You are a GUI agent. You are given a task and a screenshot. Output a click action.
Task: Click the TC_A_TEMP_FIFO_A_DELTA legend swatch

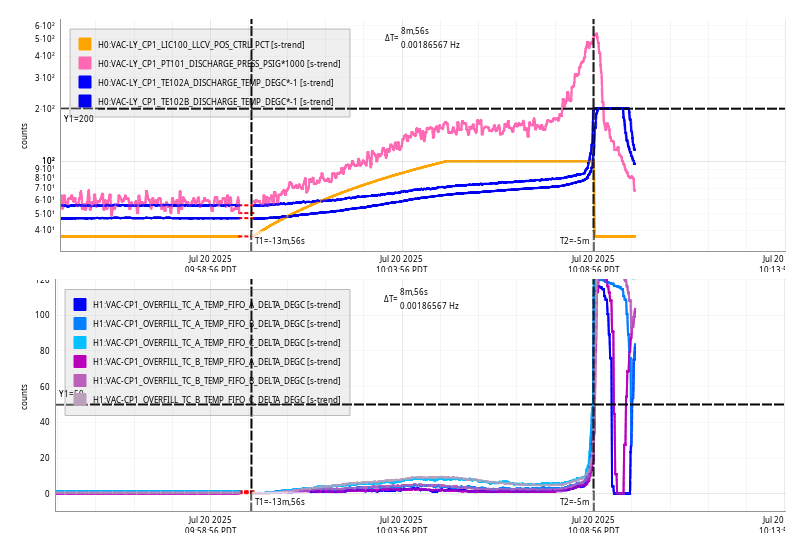point(80,304)
